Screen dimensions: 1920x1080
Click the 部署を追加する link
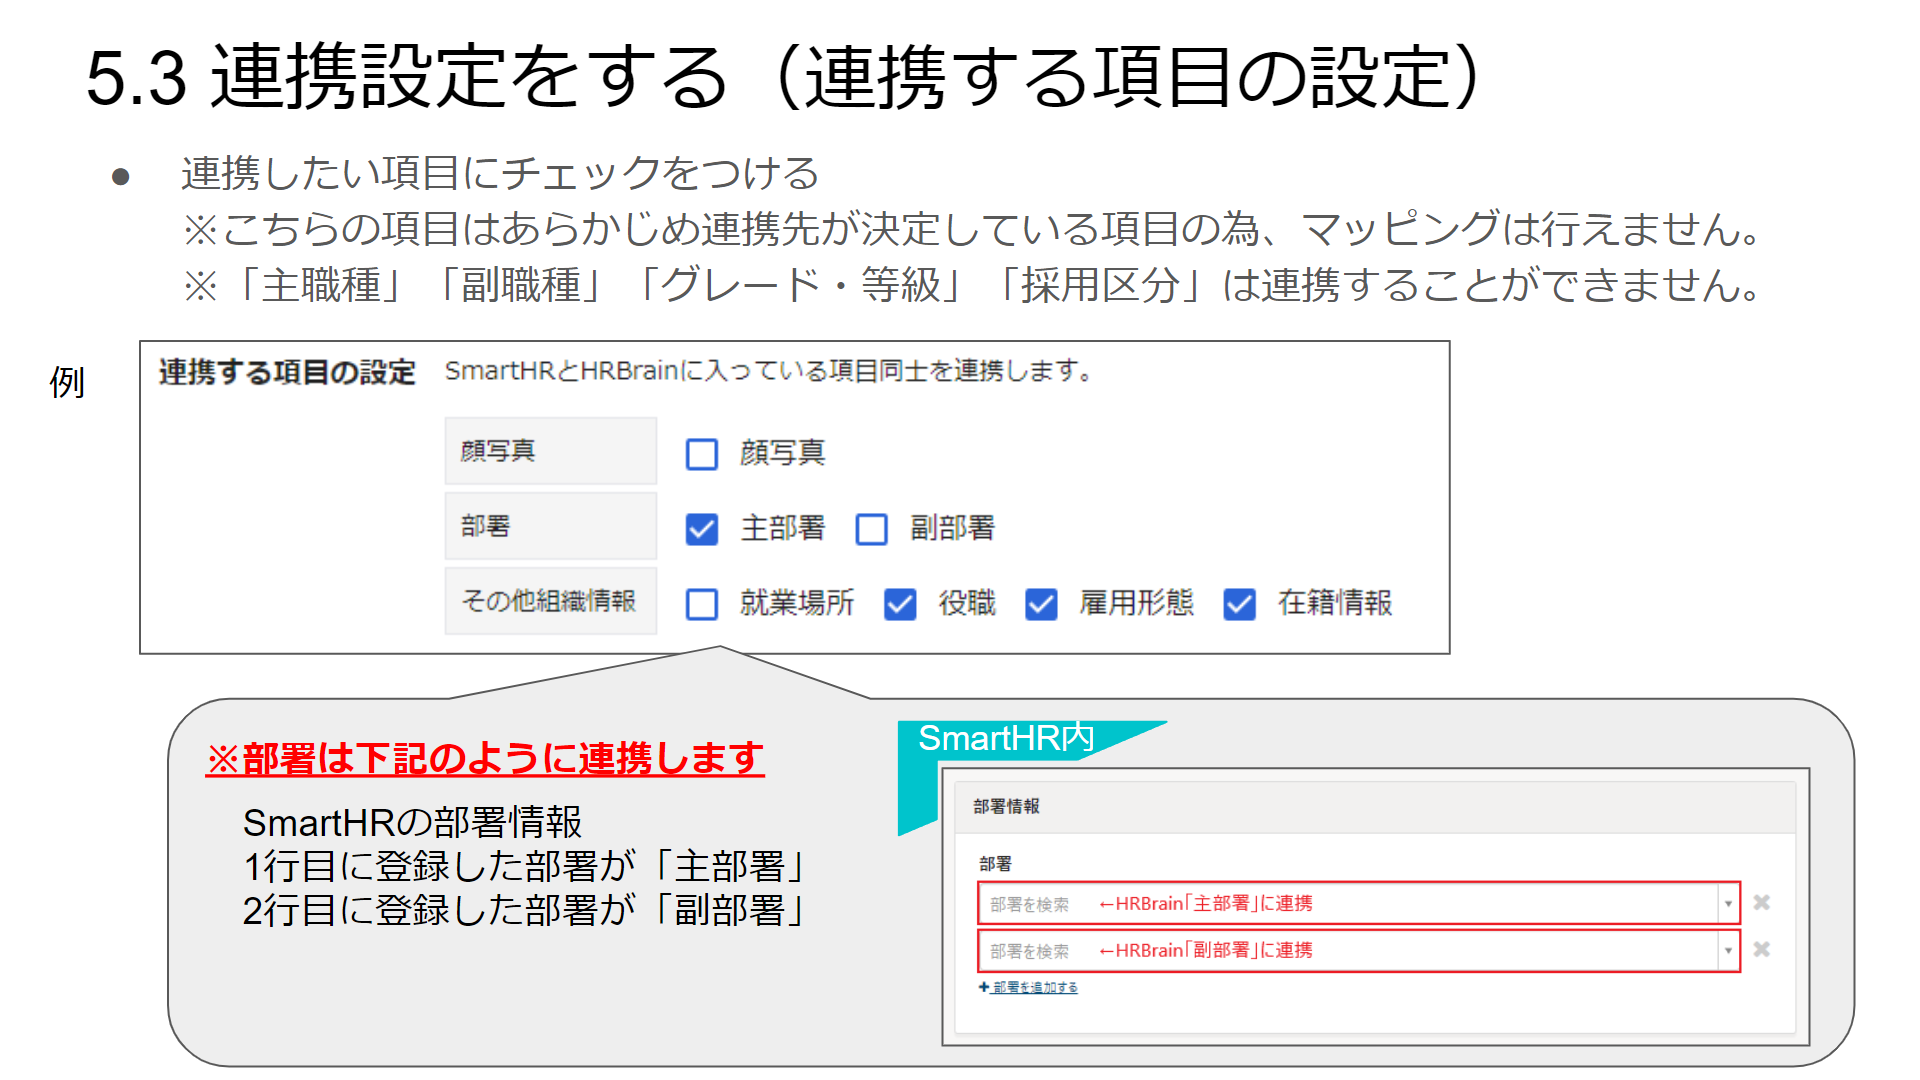(1029, 988)
